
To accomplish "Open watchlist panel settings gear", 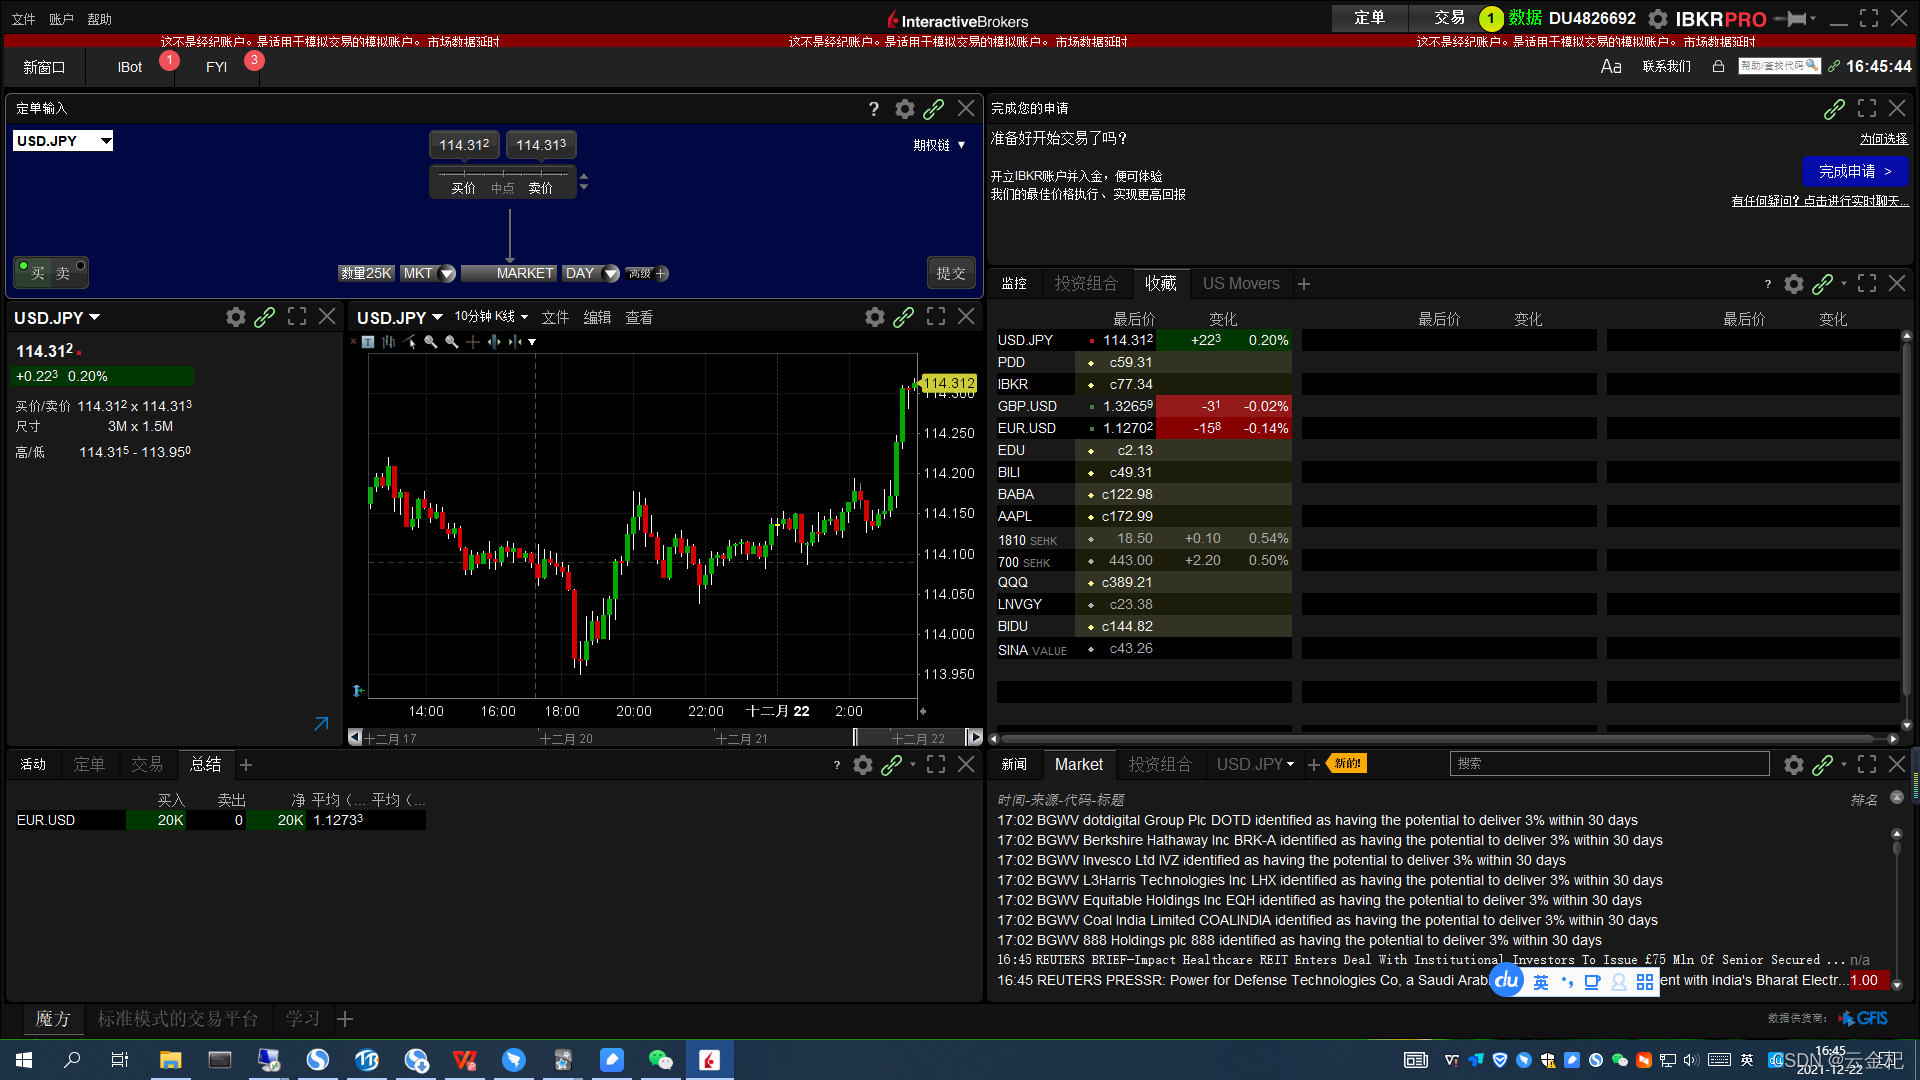I will (x=1794, y=284).
